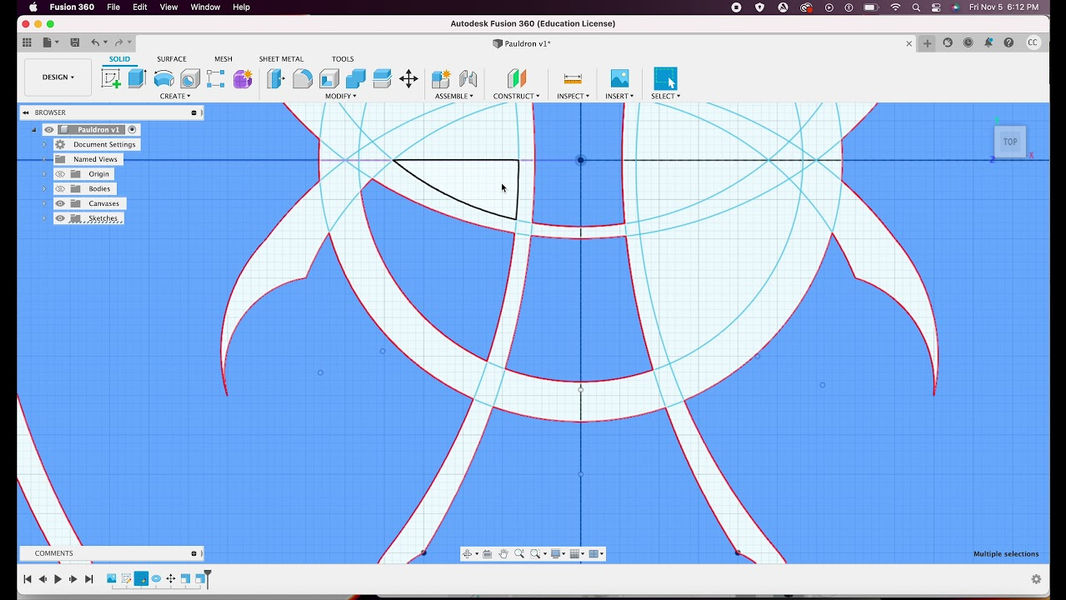Open the Window menu in menu bar

coord(205,7)
